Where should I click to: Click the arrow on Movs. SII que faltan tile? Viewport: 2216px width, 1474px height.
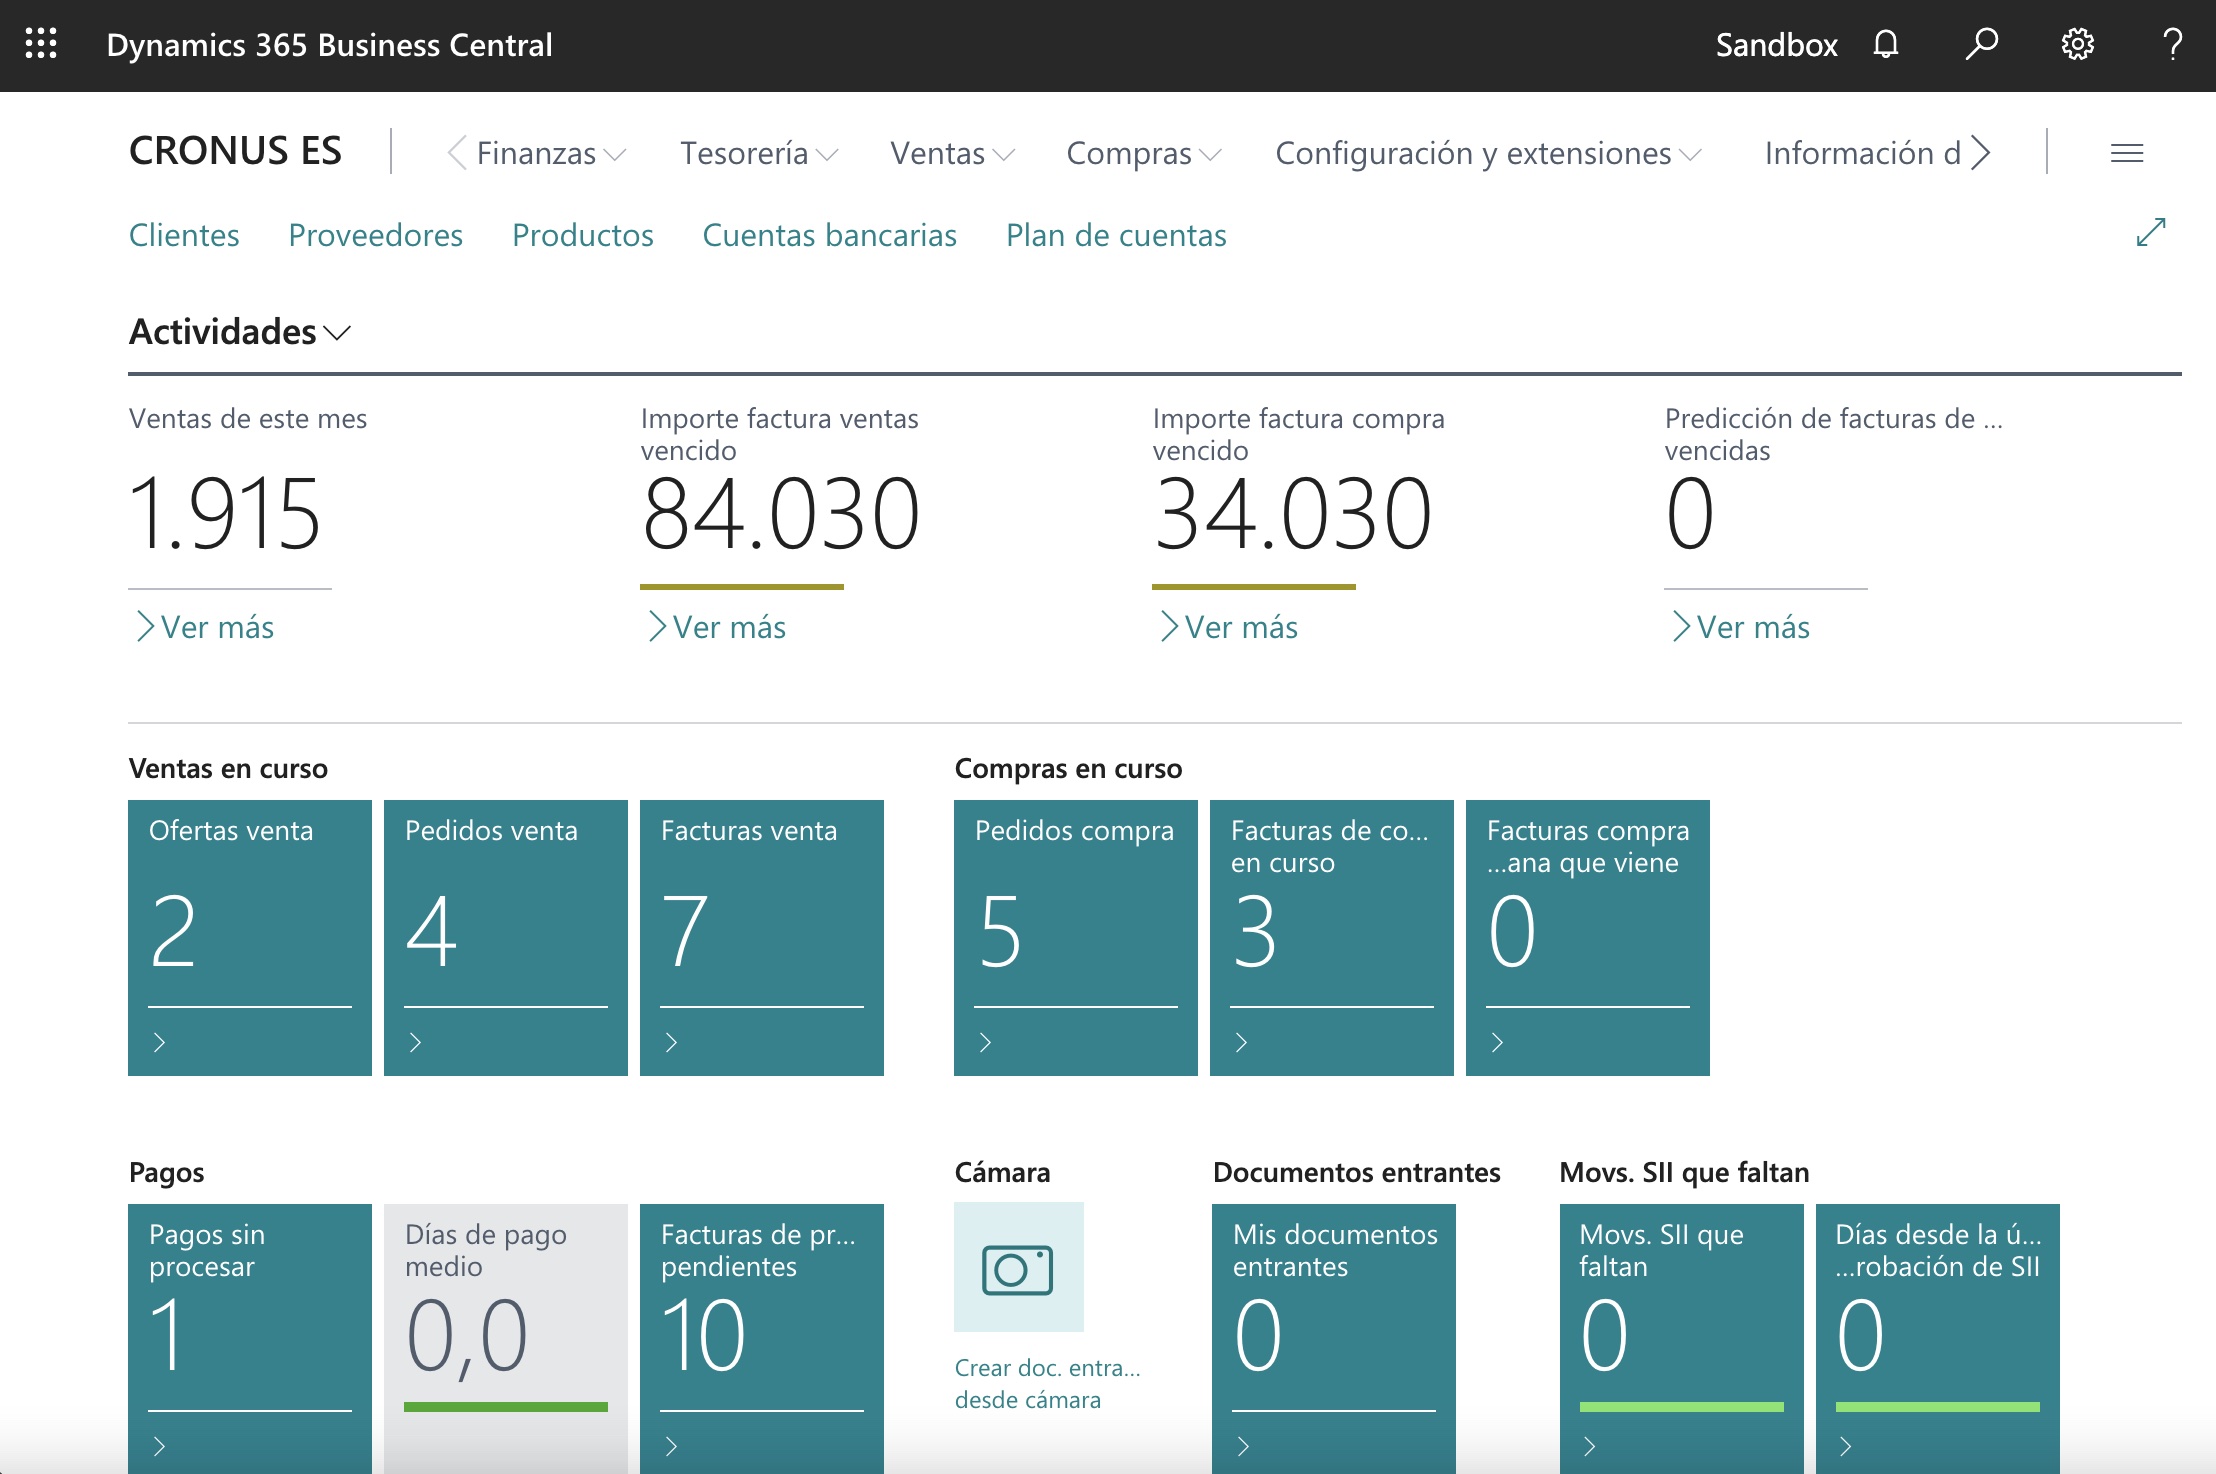point(1589,1446)
